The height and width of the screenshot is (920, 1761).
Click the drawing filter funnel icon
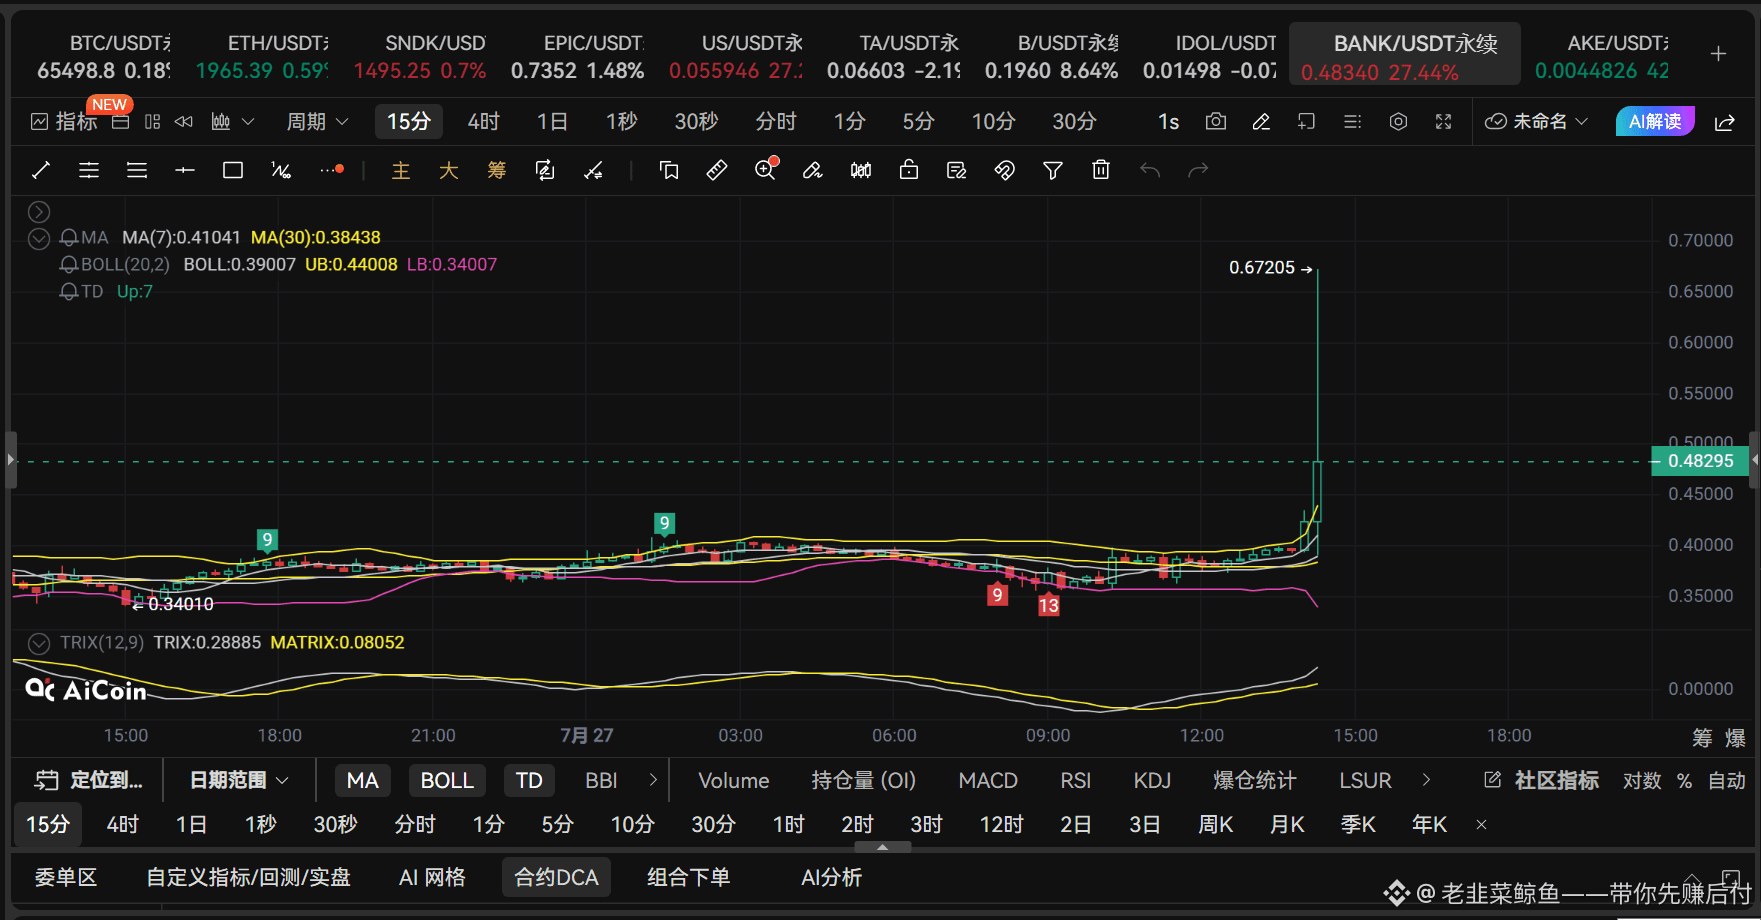pyautogui.click(x=1053, y=171)
